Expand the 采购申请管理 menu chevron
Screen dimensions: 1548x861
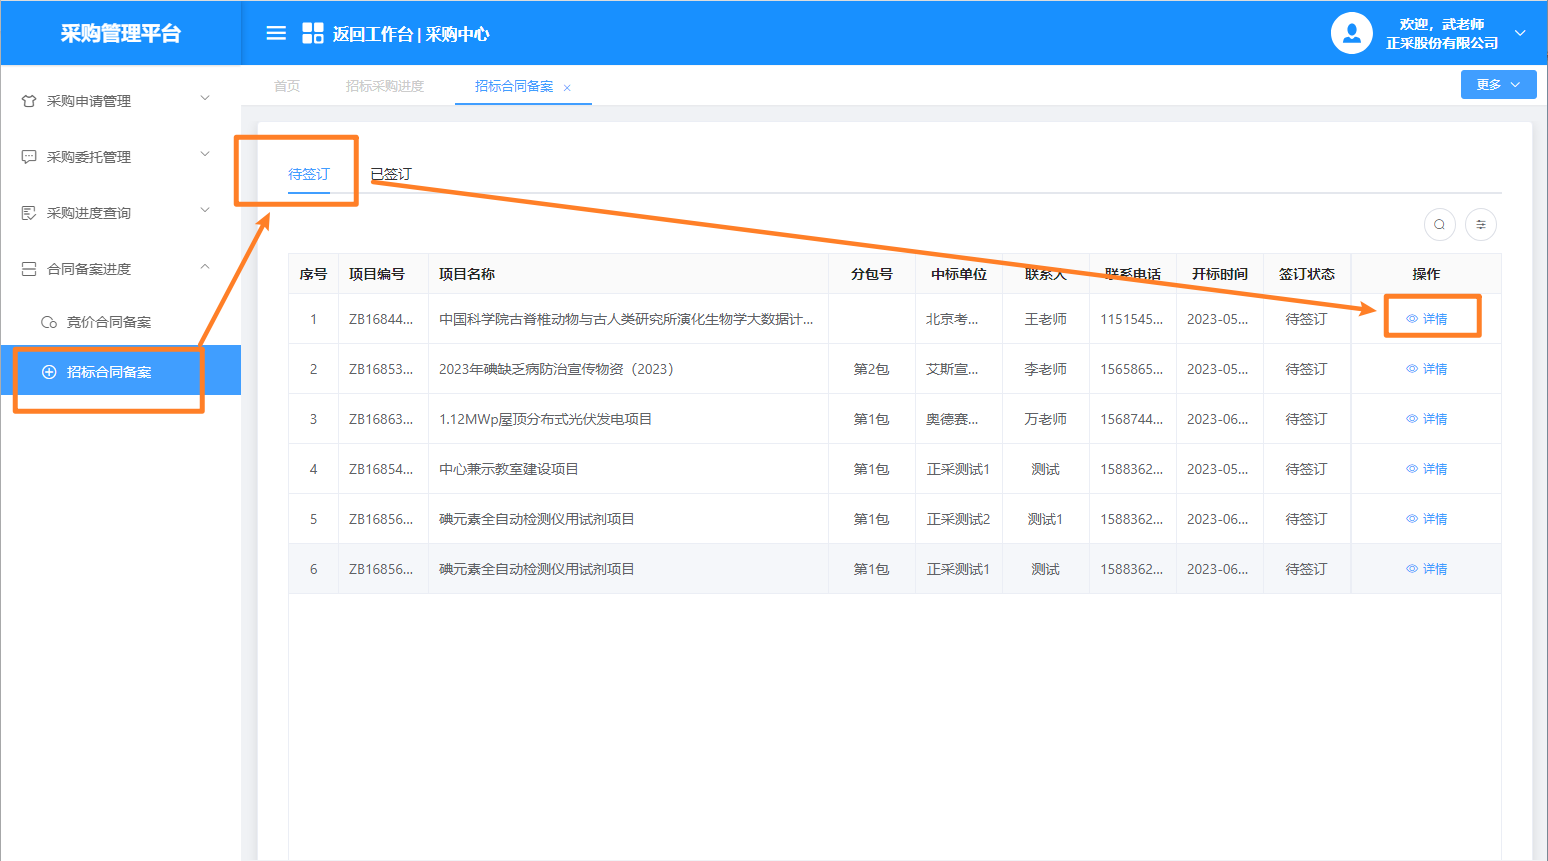click(205, 98)
